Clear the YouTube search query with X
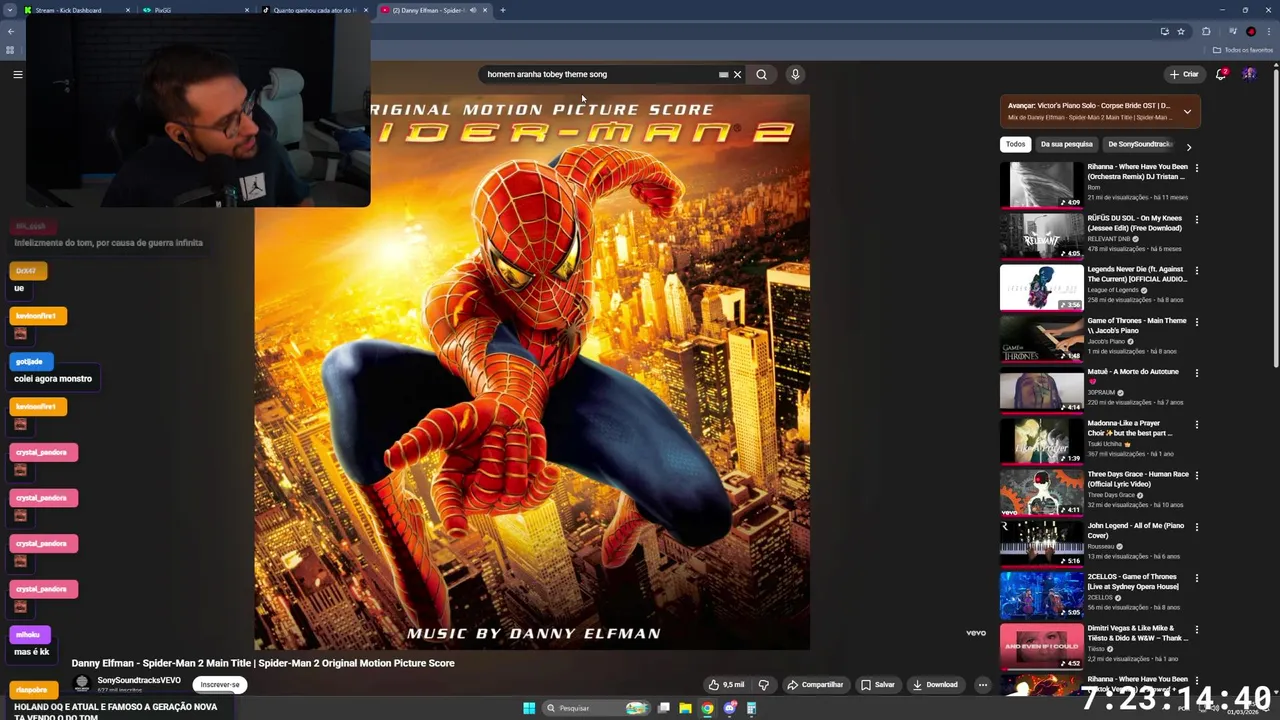Viewport: 1280px width, 720px height. tap(738, 74)
